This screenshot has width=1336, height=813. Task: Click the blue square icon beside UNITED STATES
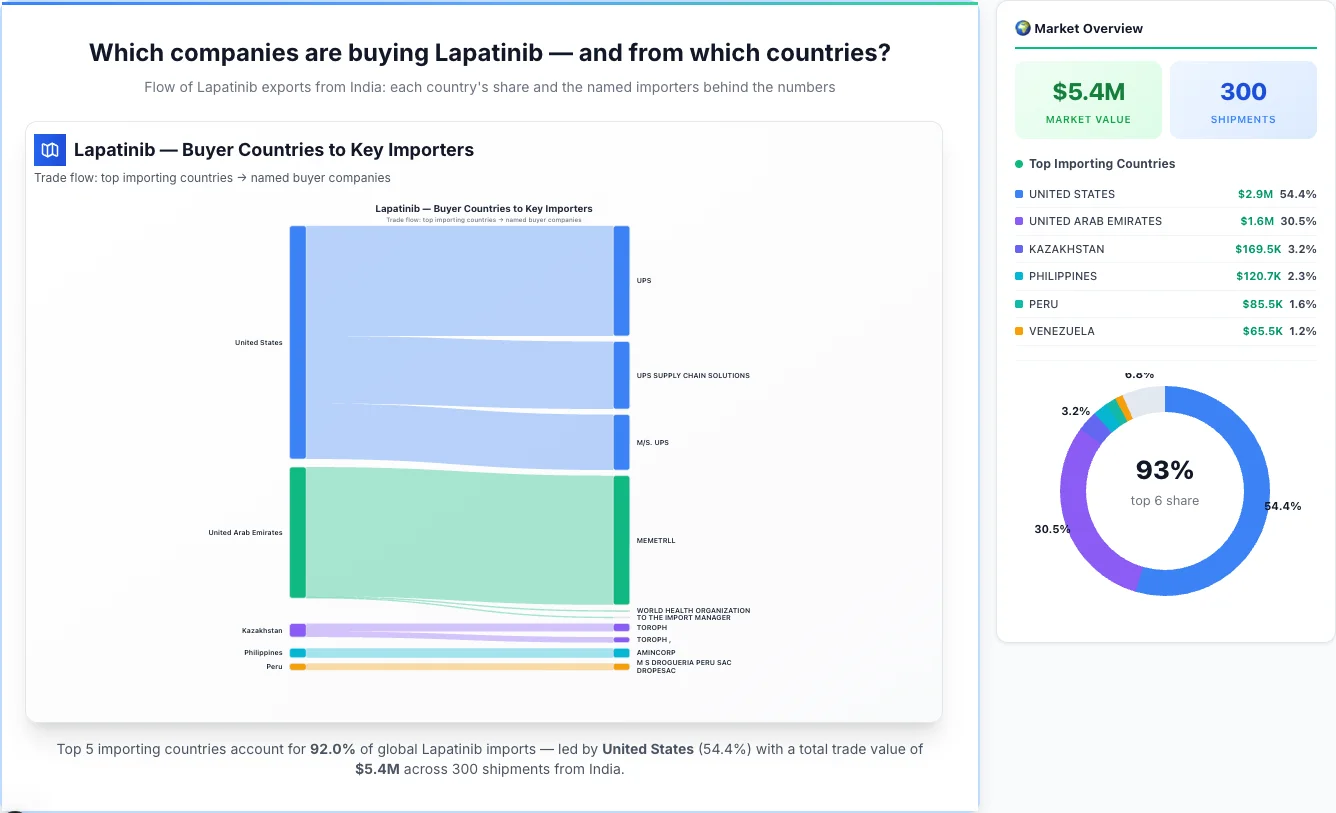[1017, 194]
